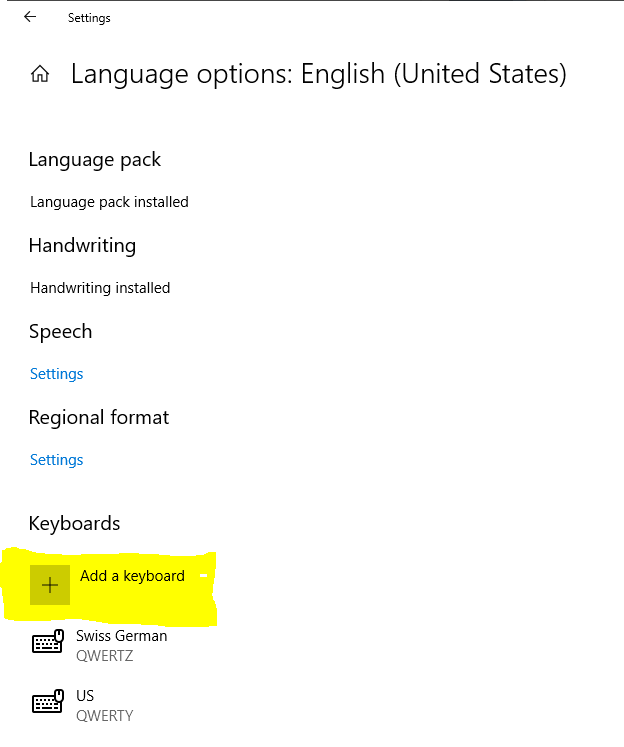624x747 pixels.
Task: Click the 'Add a keyboard' label
Action: 132,576
